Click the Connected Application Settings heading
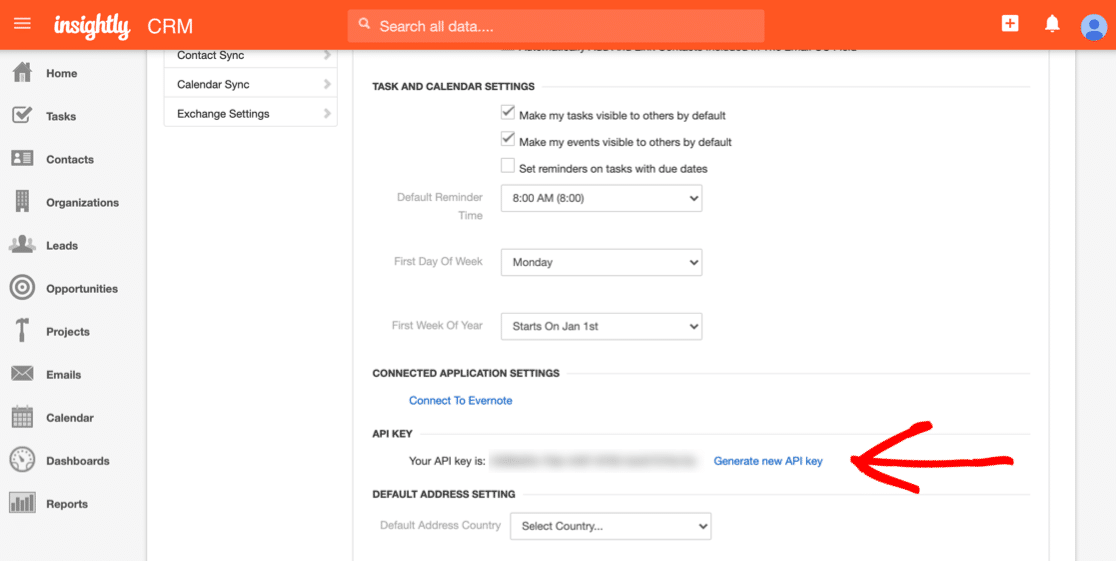The width and height of the screenshot is (1116, 561). 466,373
